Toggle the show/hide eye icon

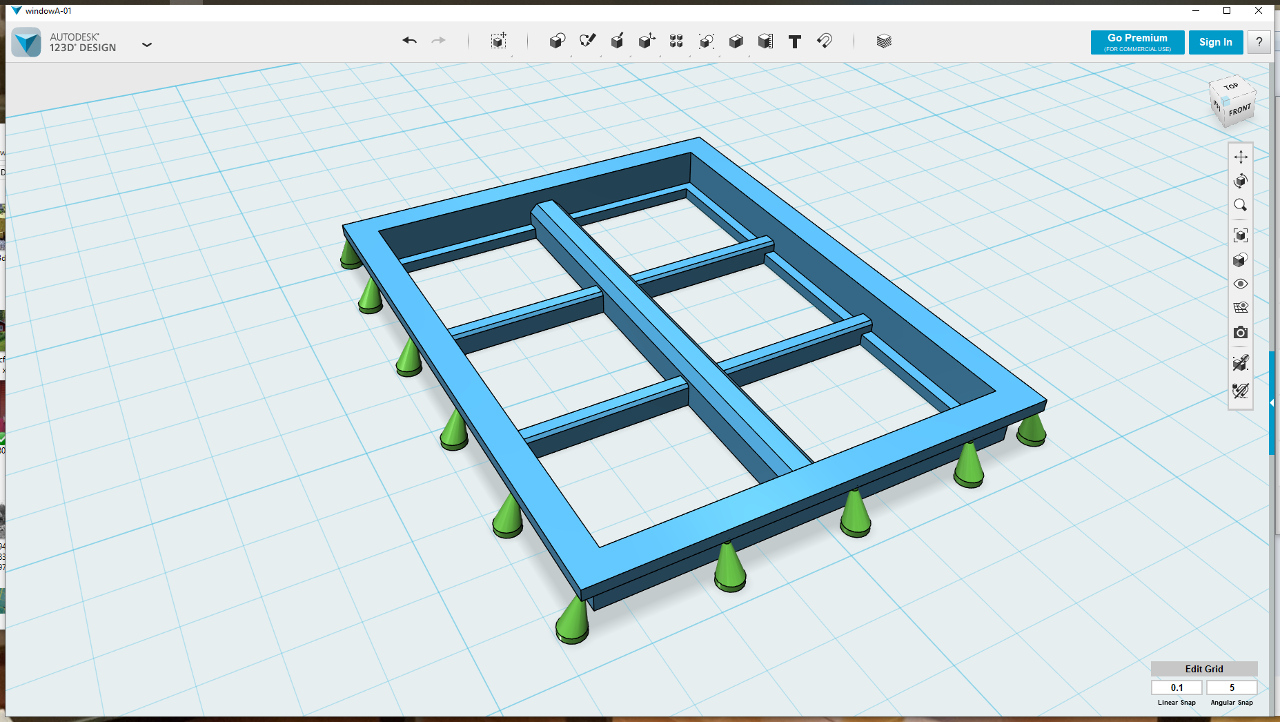(1241, 284)
